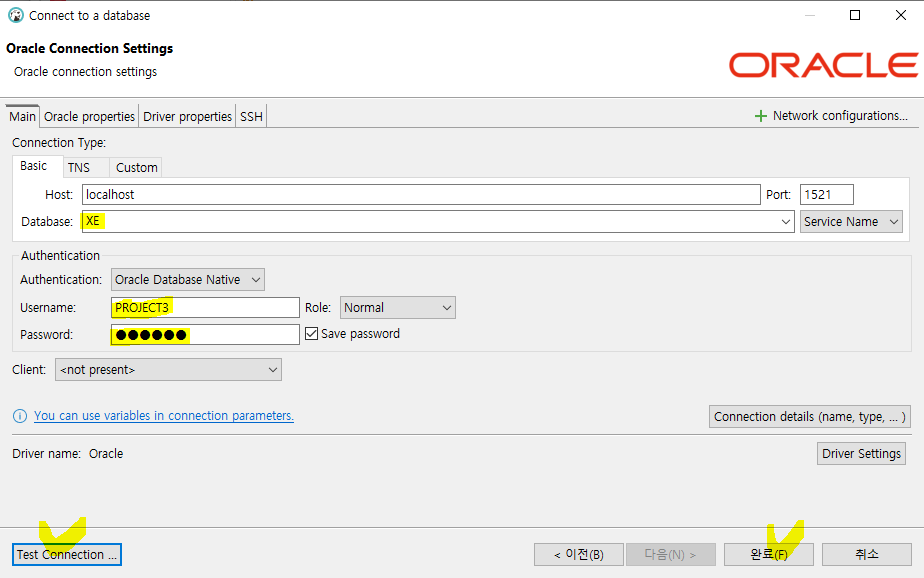Select the Custom connection type tab
This screenshot has width=924, height=578.
(137, 168)
